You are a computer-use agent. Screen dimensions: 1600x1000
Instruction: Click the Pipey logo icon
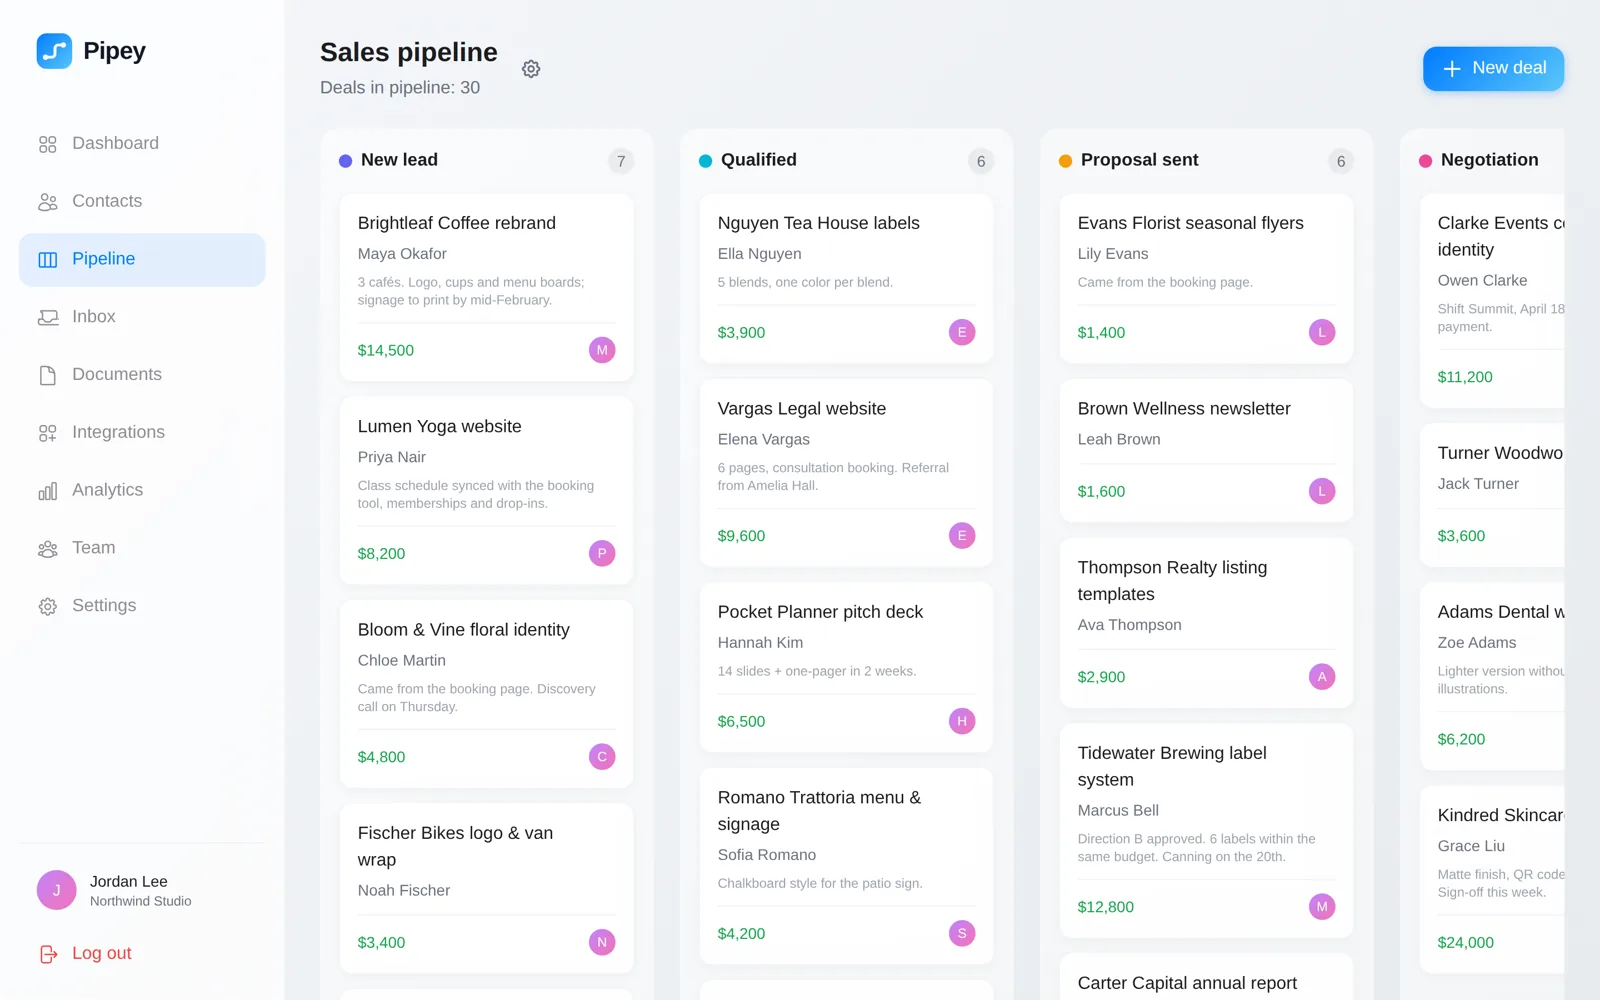click(x=54, y=51)
